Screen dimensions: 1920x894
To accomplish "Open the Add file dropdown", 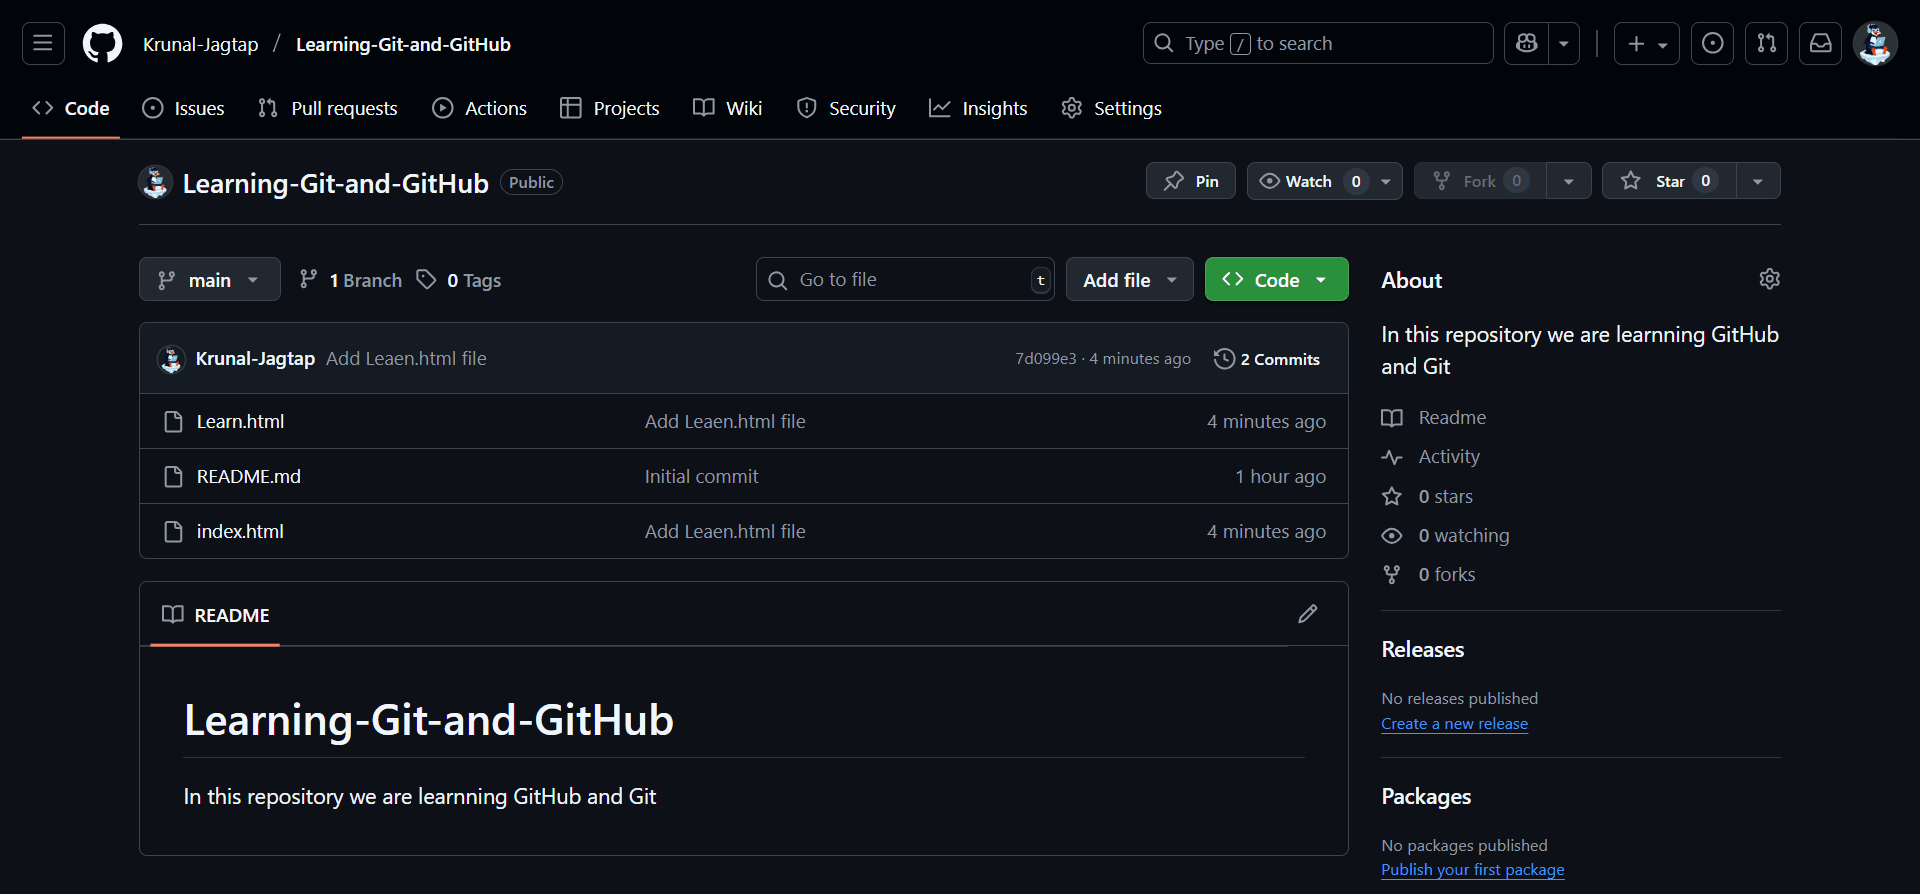I will coord(1130,280).
